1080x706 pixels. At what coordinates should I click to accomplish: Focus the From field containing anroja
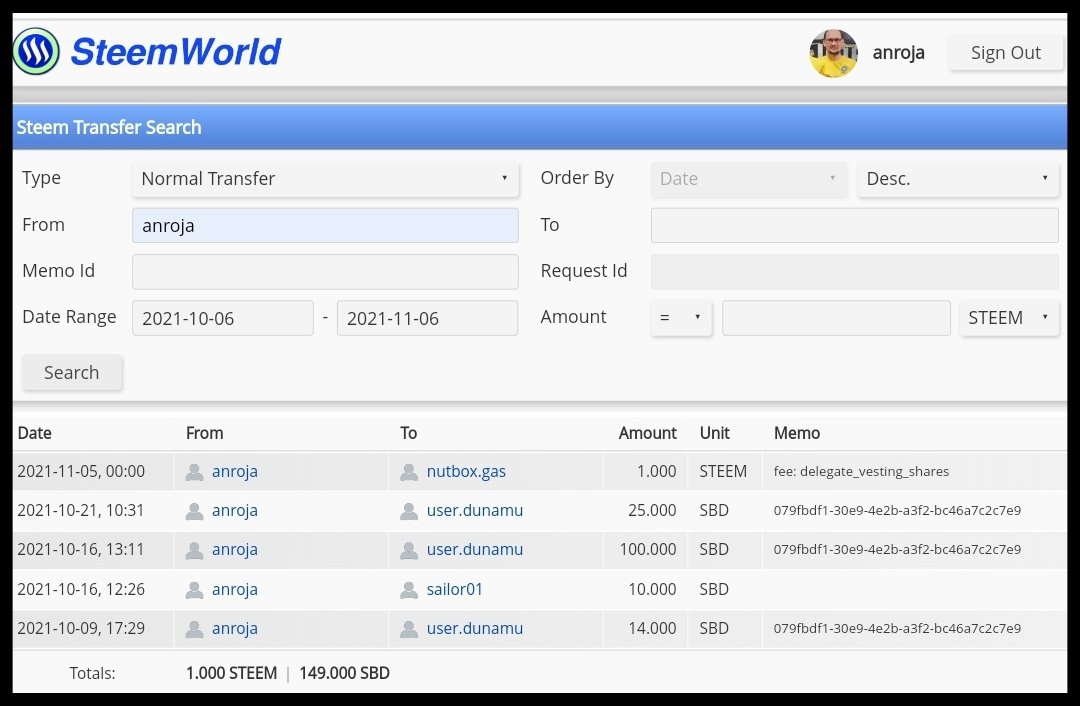click(x=325, y=225)
